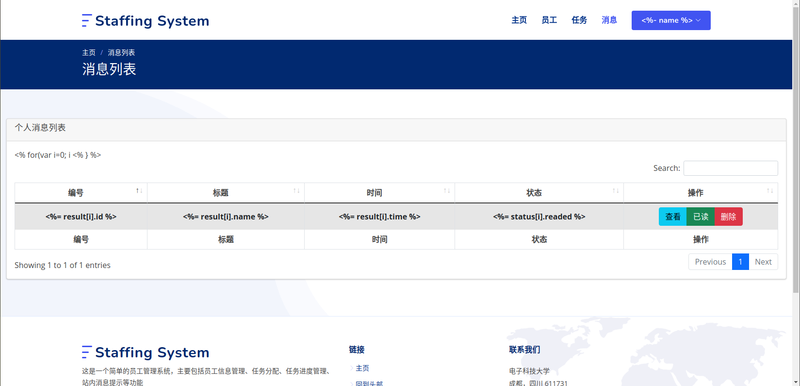
Task: Open the 主页 navigation menu item
Action: point(519,20)
